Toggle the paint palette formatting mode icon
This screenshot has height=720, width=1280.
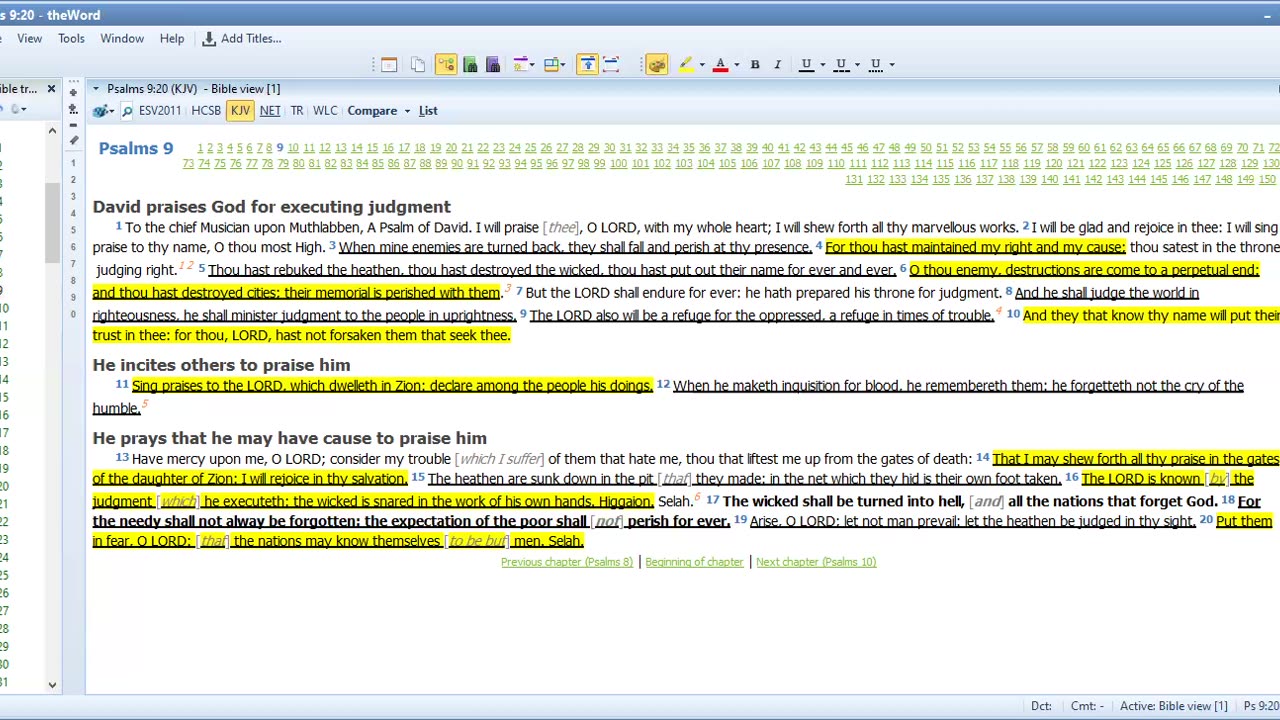[657, 64]
